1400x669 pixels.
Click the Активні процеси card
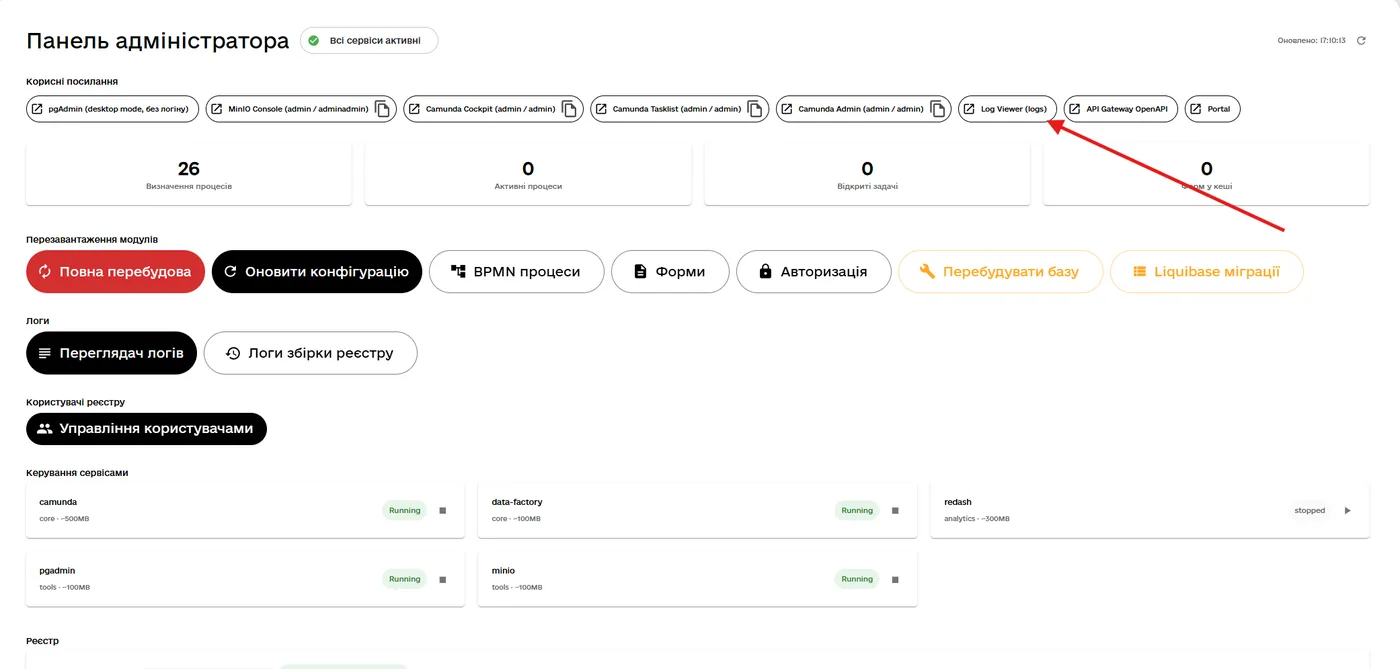tap(528, 174)
